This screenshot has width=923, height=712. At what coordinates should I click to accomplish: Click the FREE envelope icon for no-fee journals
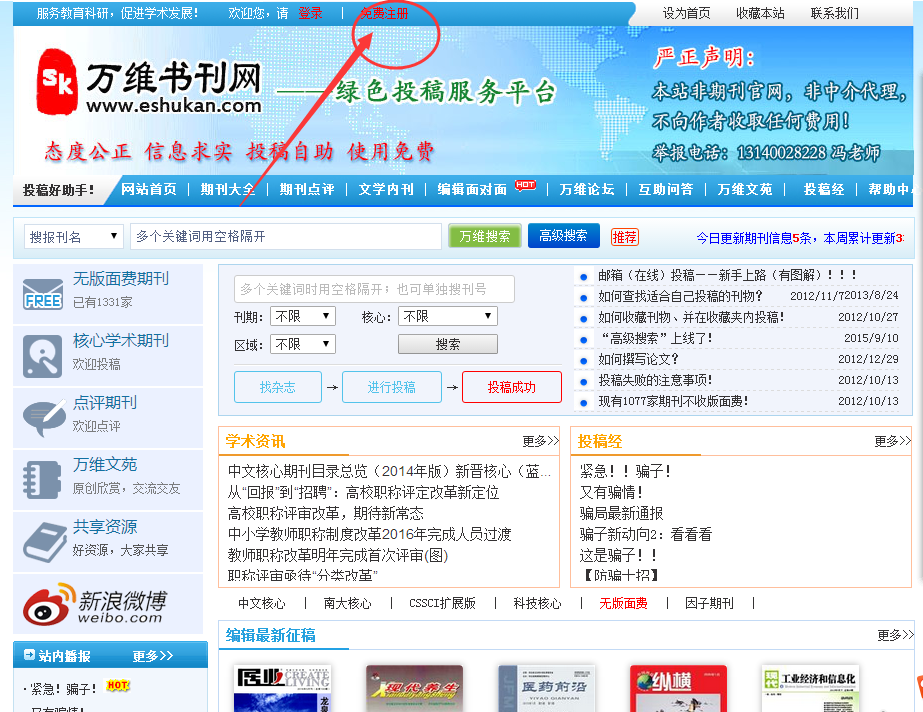point(43,294)
